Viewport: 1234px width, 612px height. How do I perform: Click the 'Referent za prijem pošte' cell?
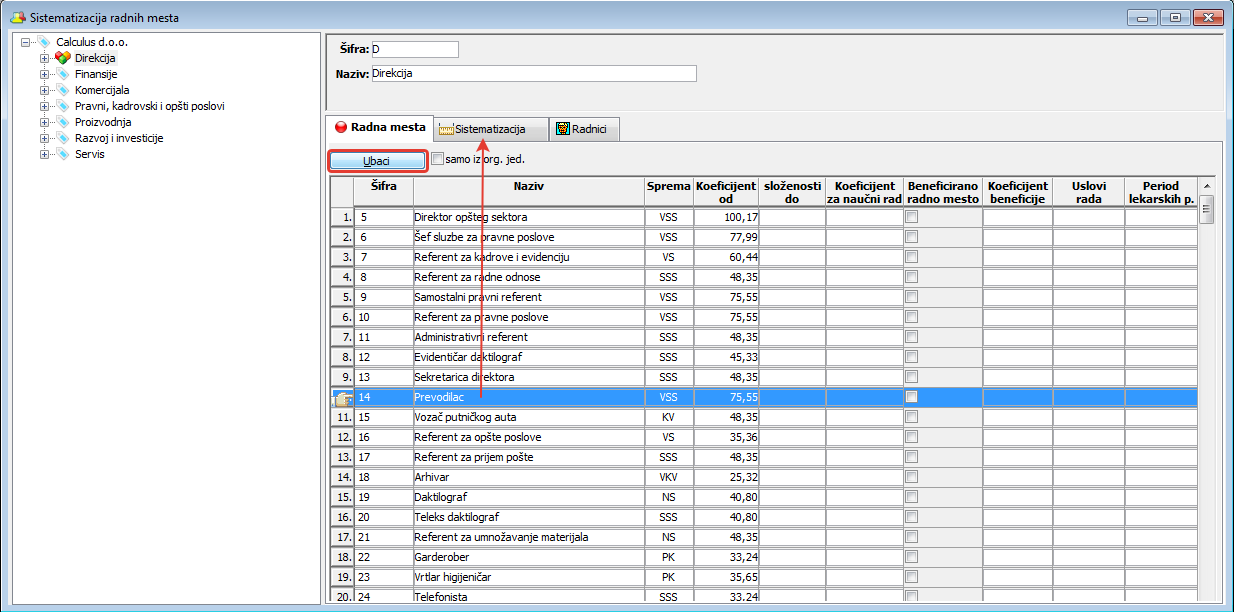529,457
